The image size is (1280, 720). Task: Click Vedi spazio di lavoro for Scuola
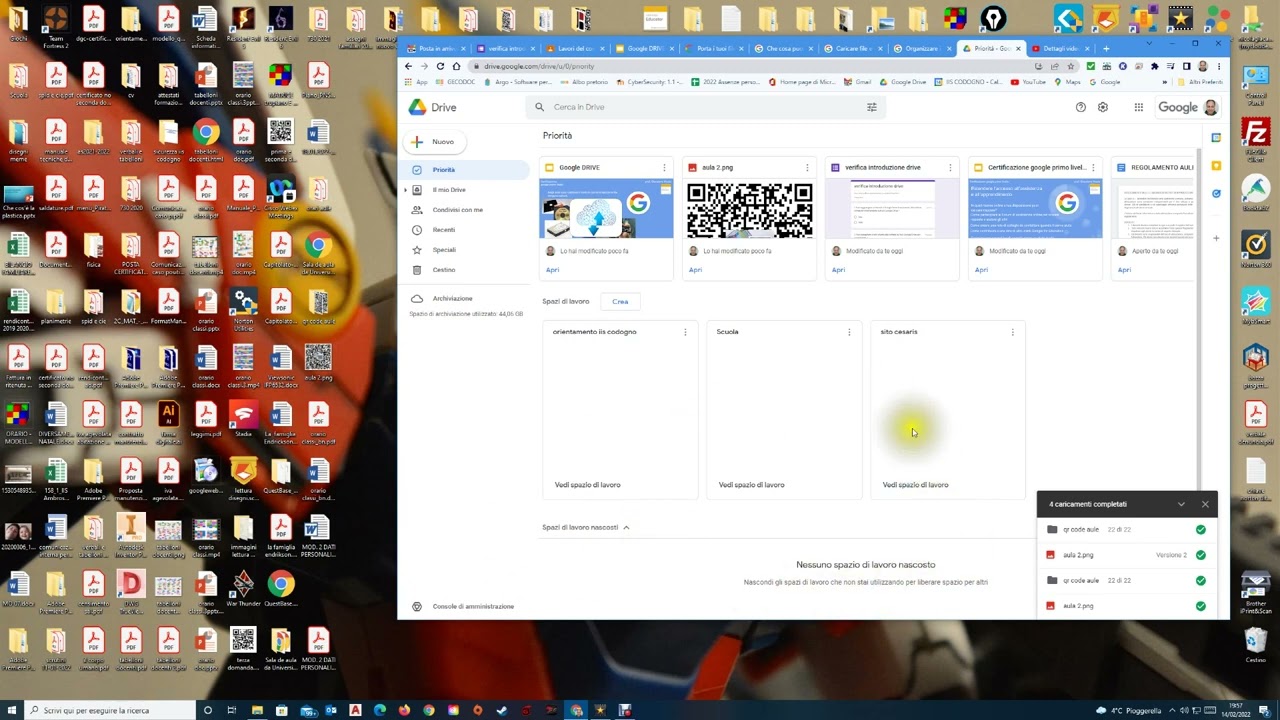pyautogui.click(x=751, y=485)
